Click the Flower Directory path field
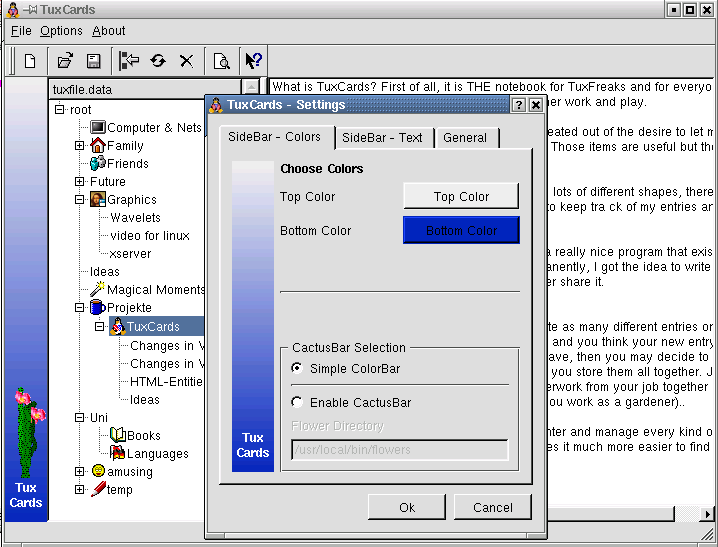The width and height of the screenshot is (718, 547). [x=399, y=450]
